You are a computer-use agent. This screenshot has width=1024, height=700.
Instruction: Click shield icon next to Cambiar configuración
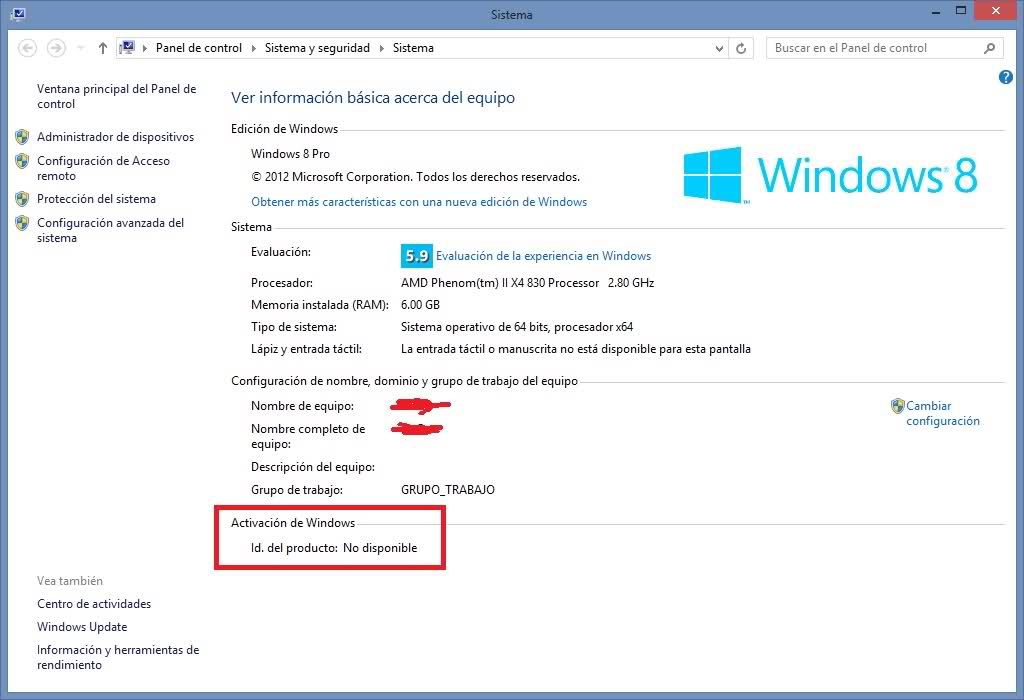click(x=898, y=406)
